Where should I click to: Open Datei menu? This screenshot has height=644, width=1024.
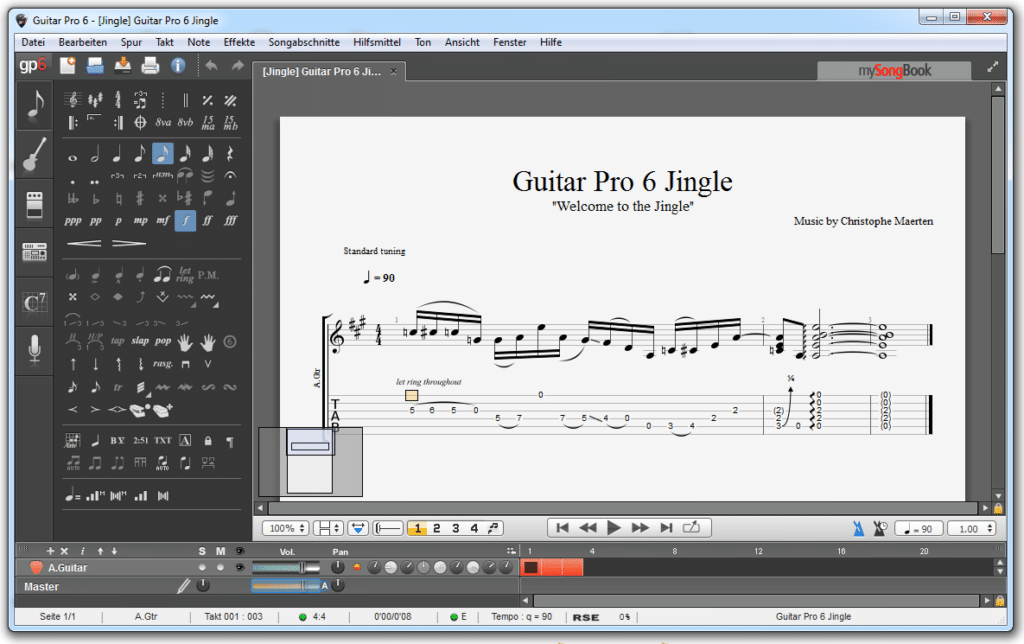[x=33, y=42]
